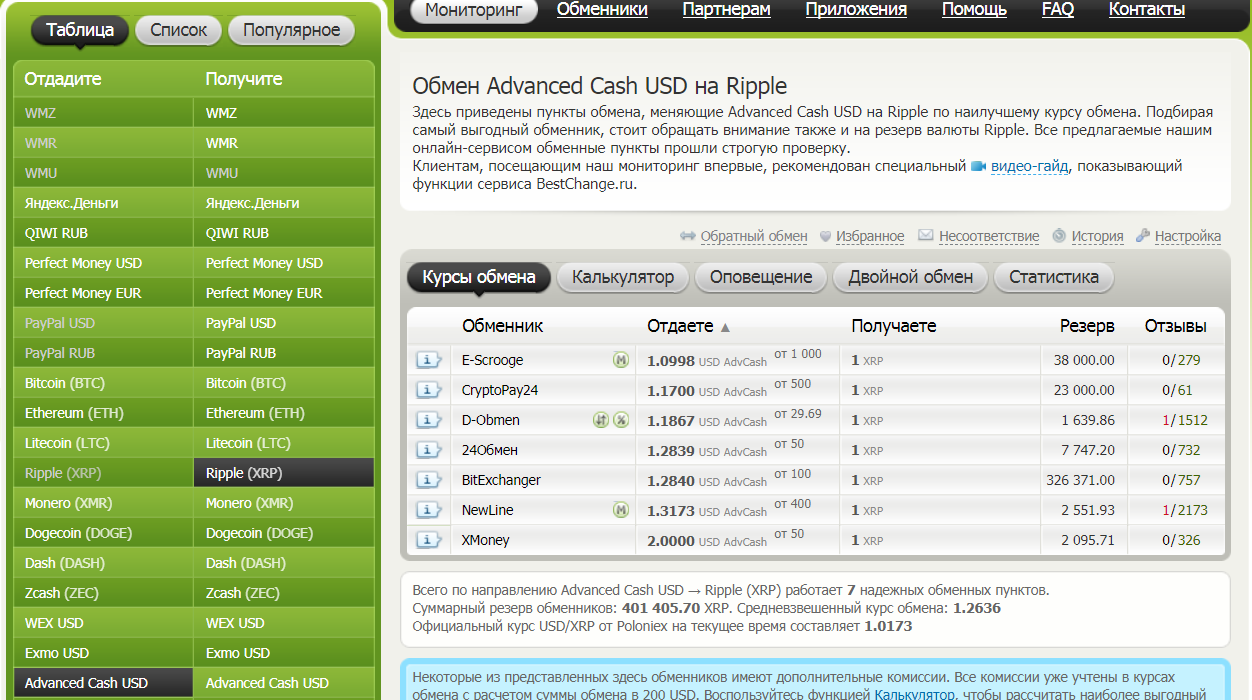Choose PayPal USD in the Получите column
Image resolution: width=1252 pixels, height=700 pixels.
pyautogui.click(x=284, y=323)
